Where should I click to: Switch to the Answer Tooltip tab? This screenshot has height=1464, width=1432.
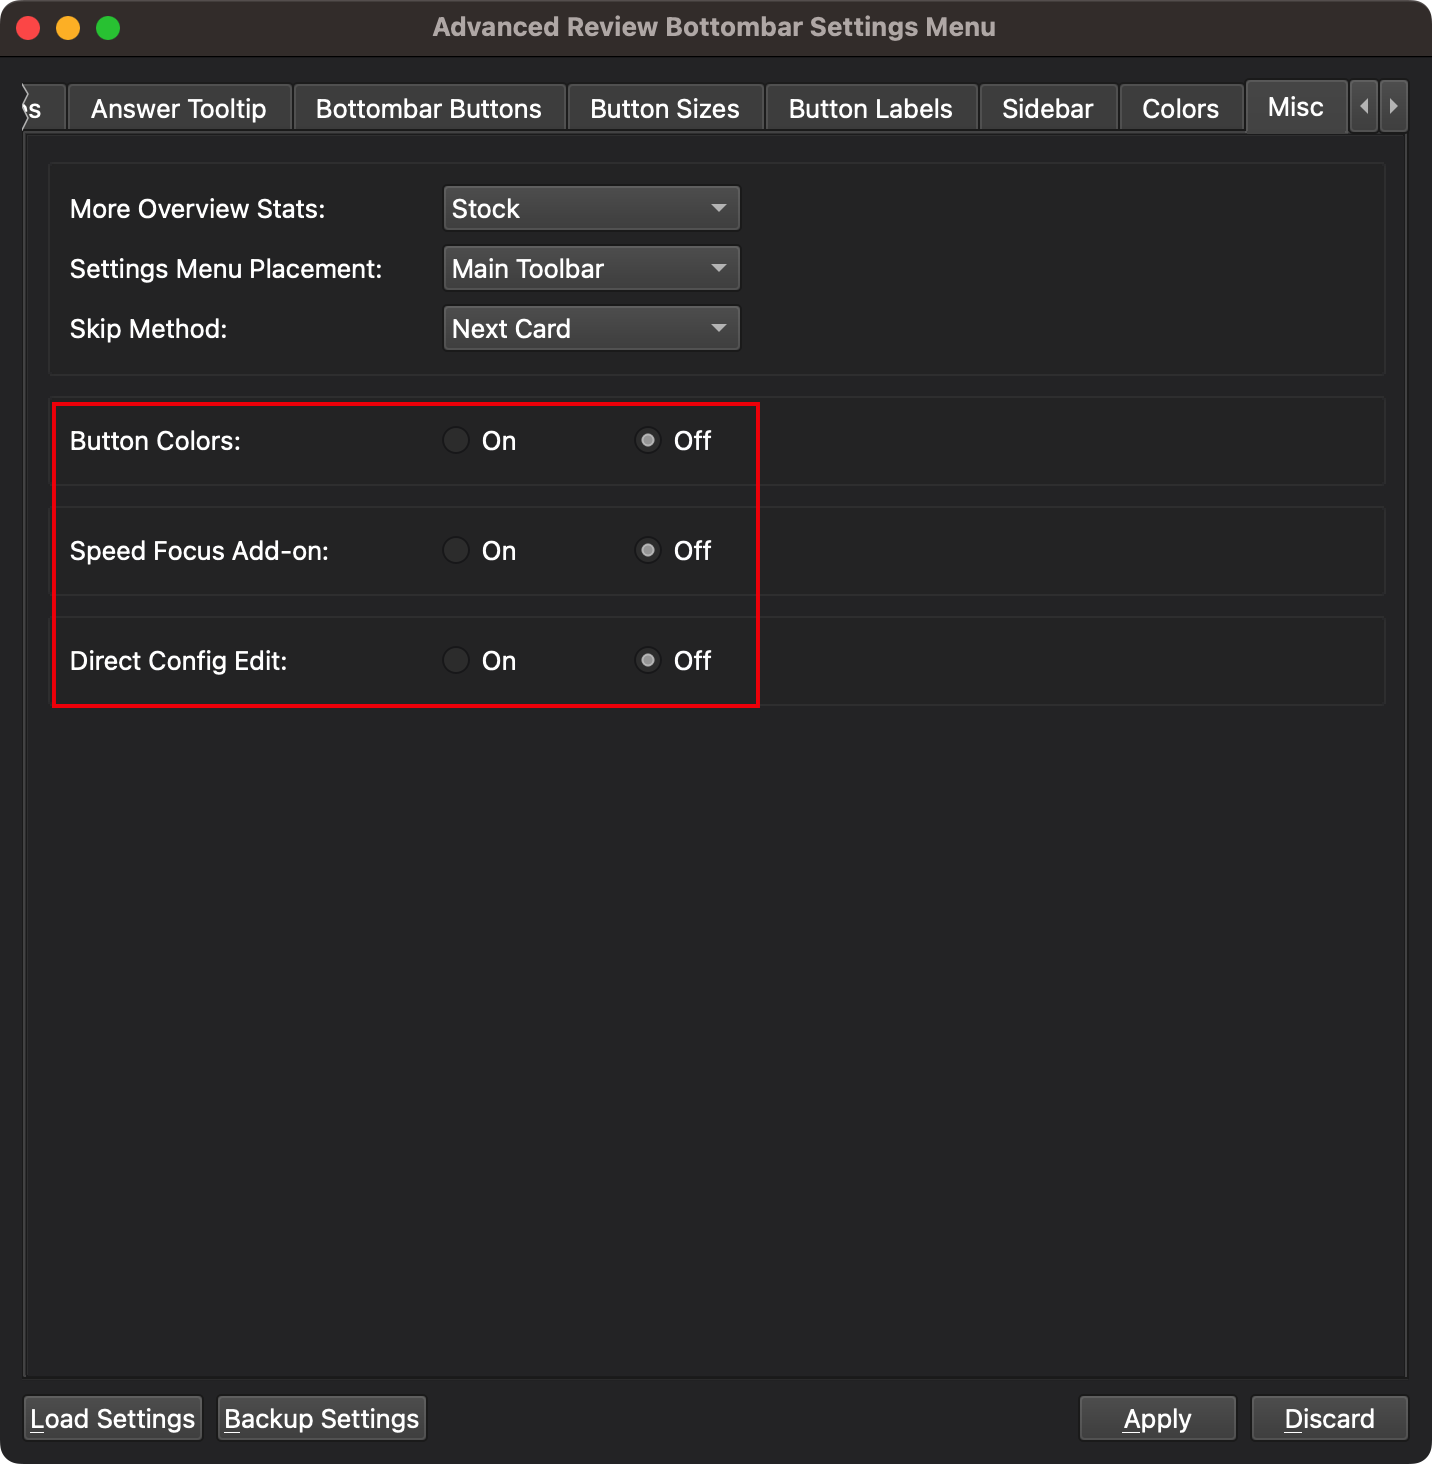coord(179,109)
